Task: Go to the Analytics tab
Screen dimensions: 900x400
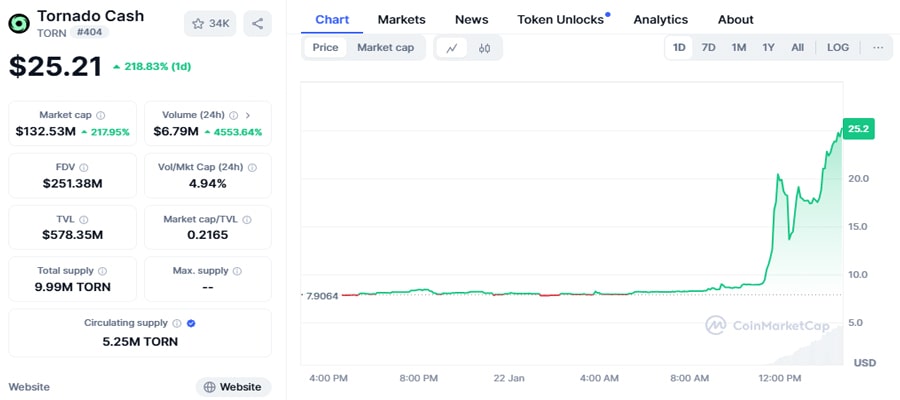Action: pos(661,20)
